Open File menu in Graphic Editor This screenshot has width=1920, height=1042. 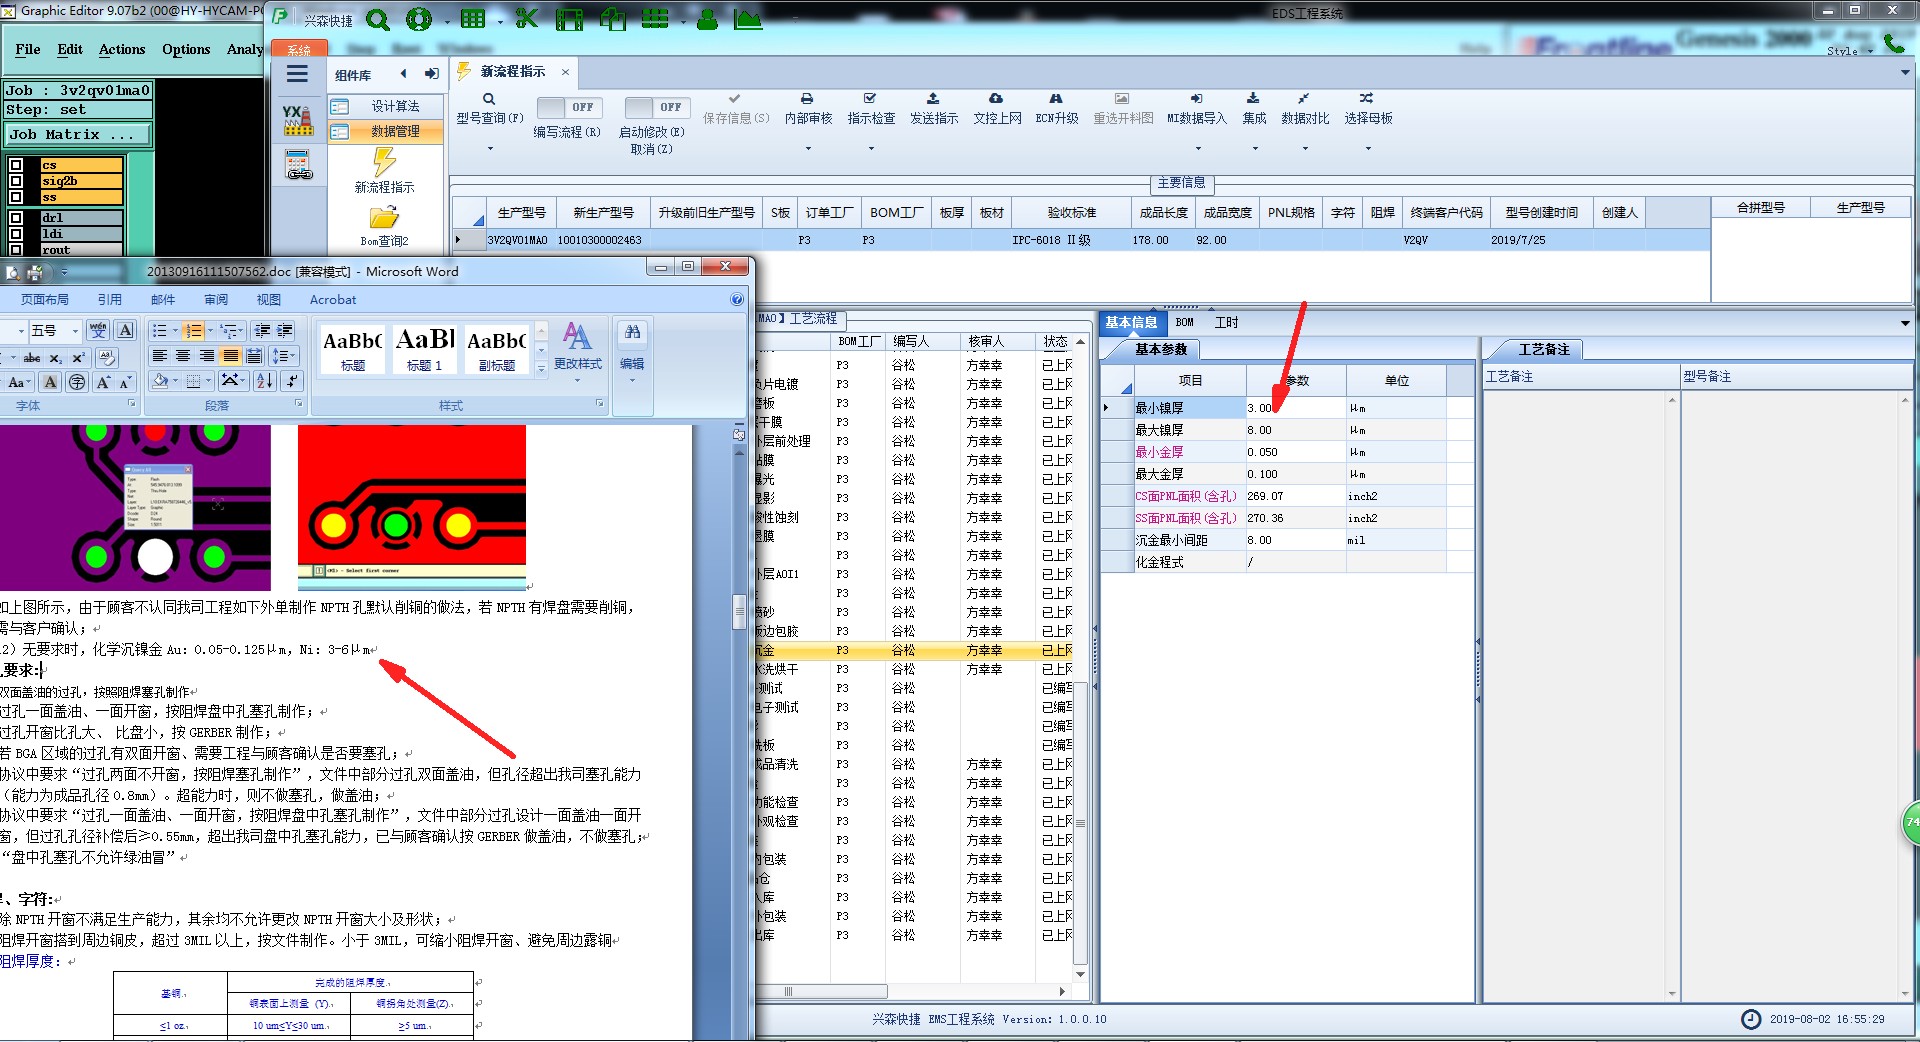tap(28, 49)
